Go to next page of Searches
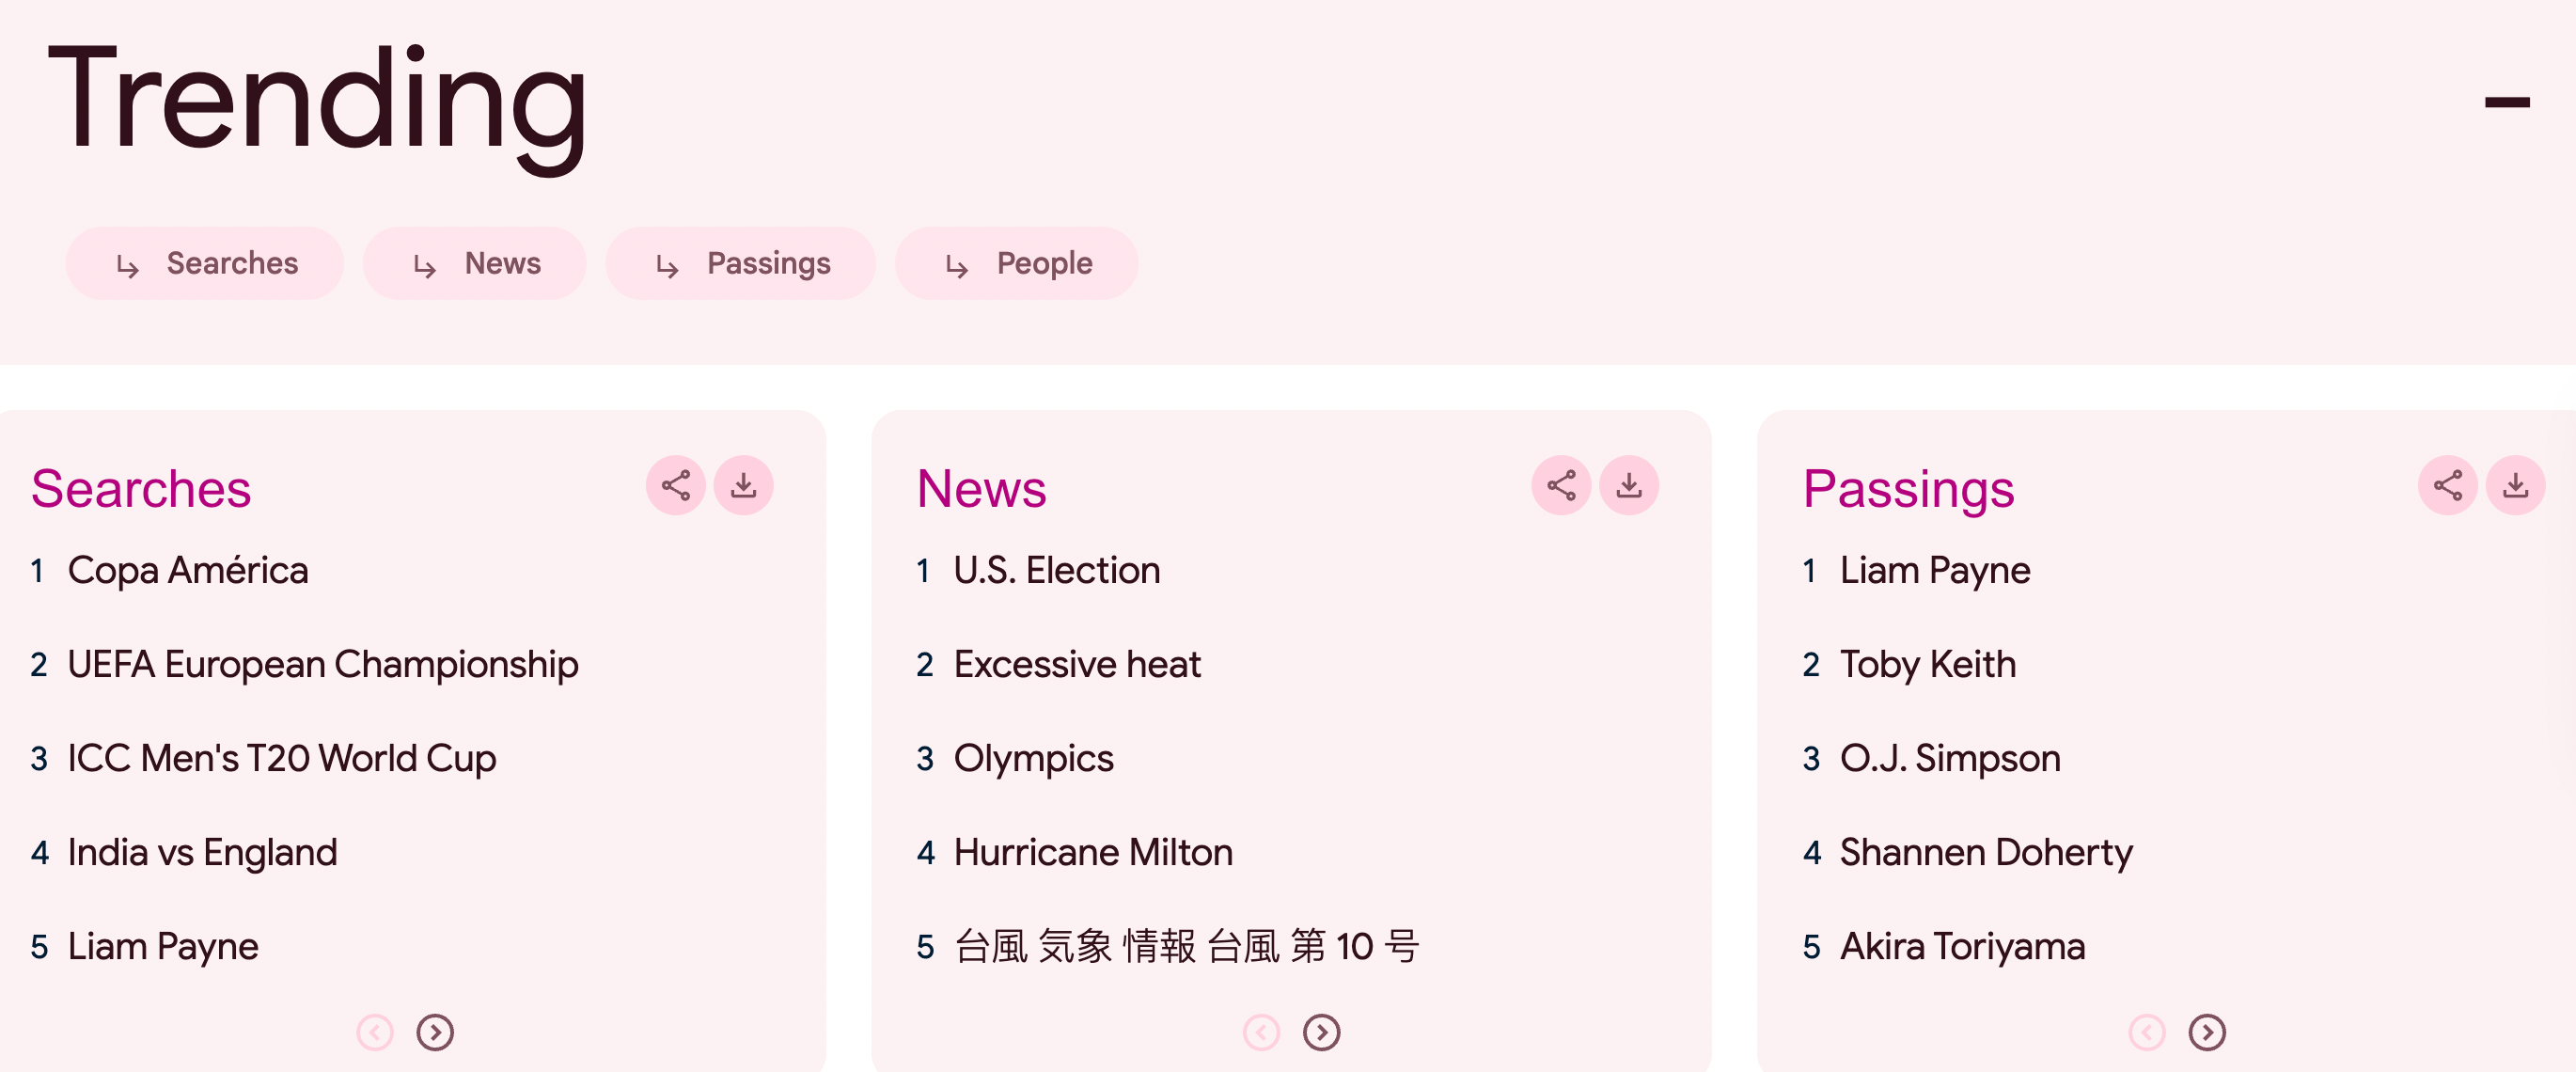The width and height of the screenshot is (2576, 1072). (435, 1032)
